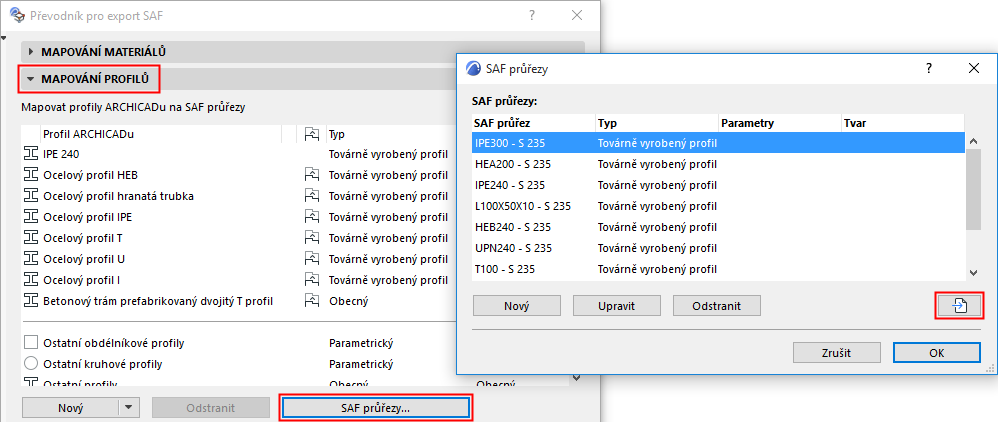Click the profile icon of Ocelový profil IPE
This screenshot has width=998, height=422.
click(x=31, y=216)
